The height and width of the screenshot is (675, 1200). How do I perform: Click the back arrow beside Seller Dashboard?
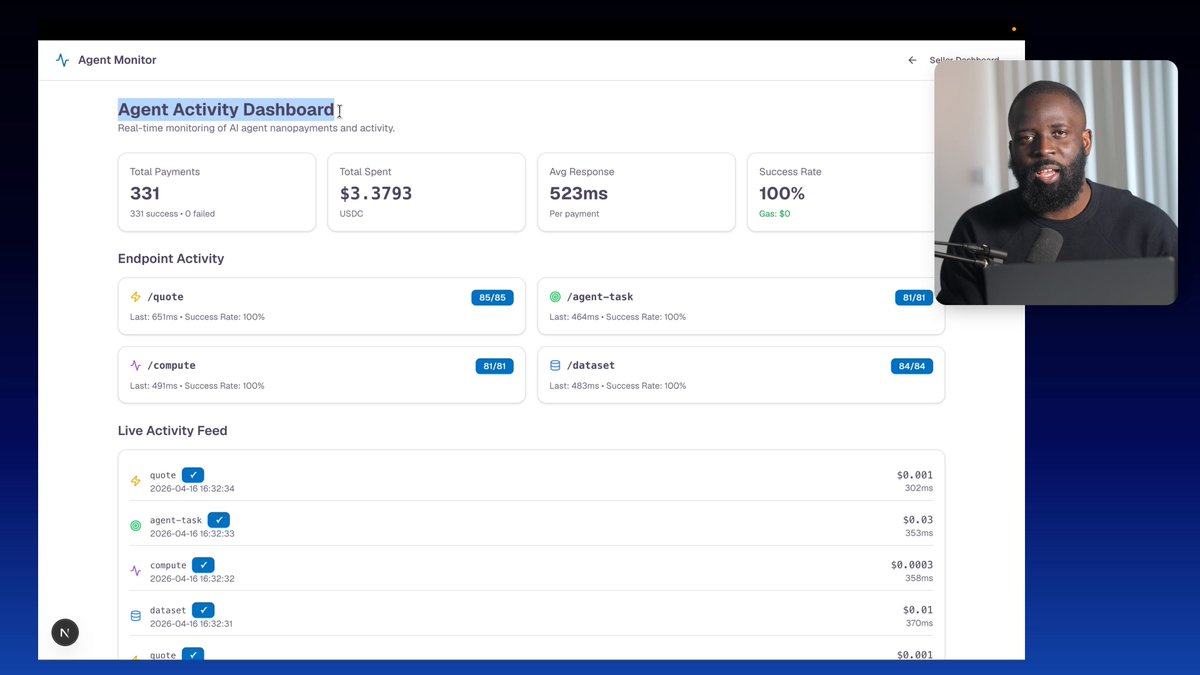(x=912, y=60)
